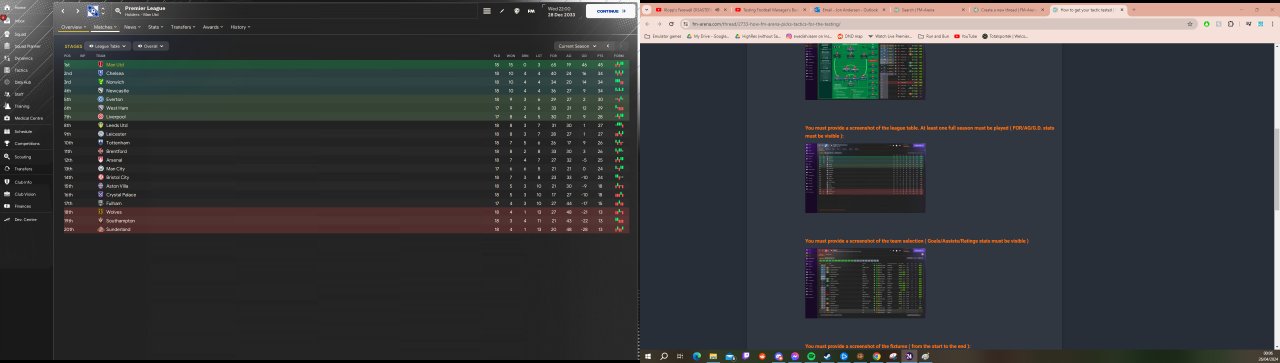
Task: Open Spotify from the taskbar
Action: tap(811, 355)
